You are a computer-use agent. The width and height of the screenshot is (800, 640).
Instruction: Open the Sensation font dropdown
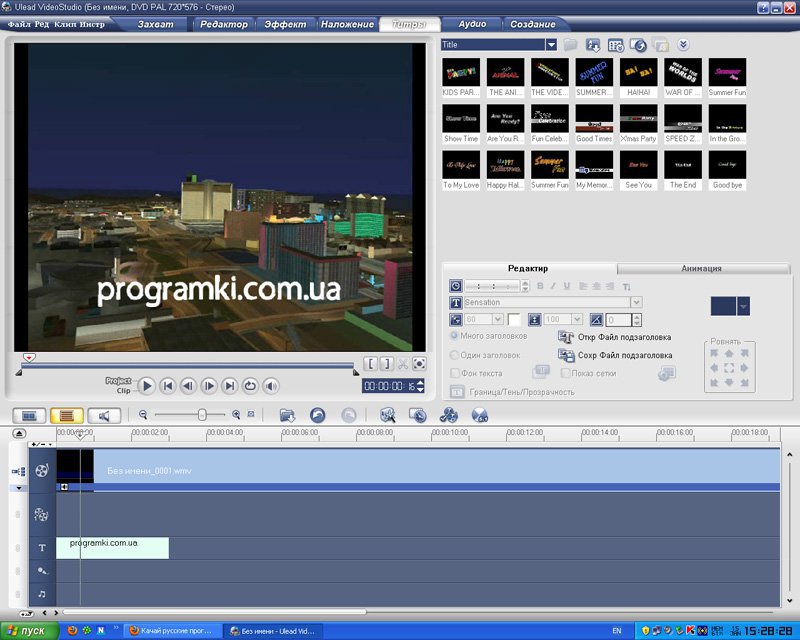point(636,302)
